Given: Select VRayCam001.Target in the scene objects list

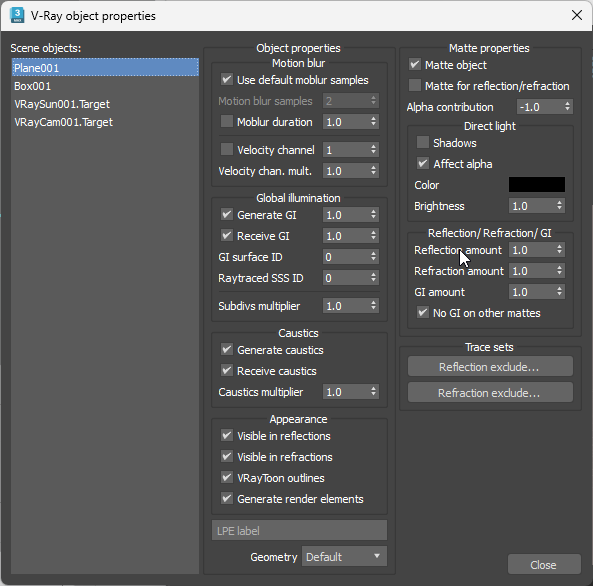Looking at the screenshot, I should coord(105,122).
